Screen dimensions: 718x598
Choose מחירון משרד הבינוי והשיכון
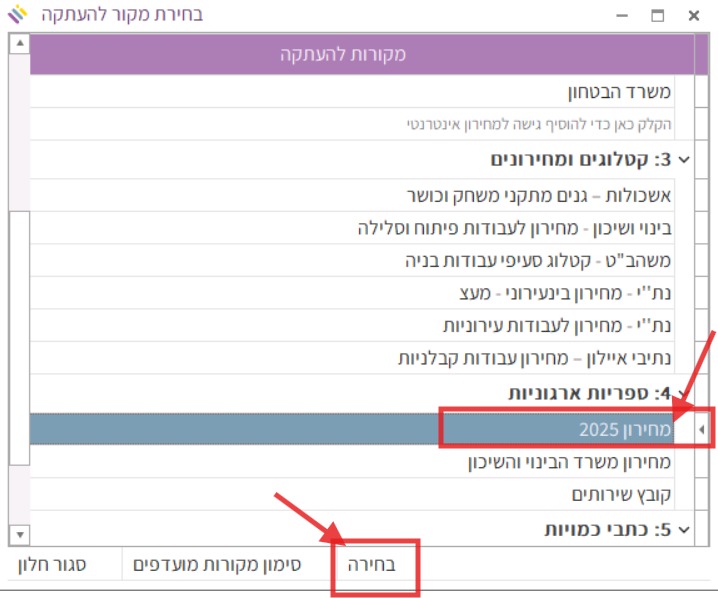click(570, 462)
